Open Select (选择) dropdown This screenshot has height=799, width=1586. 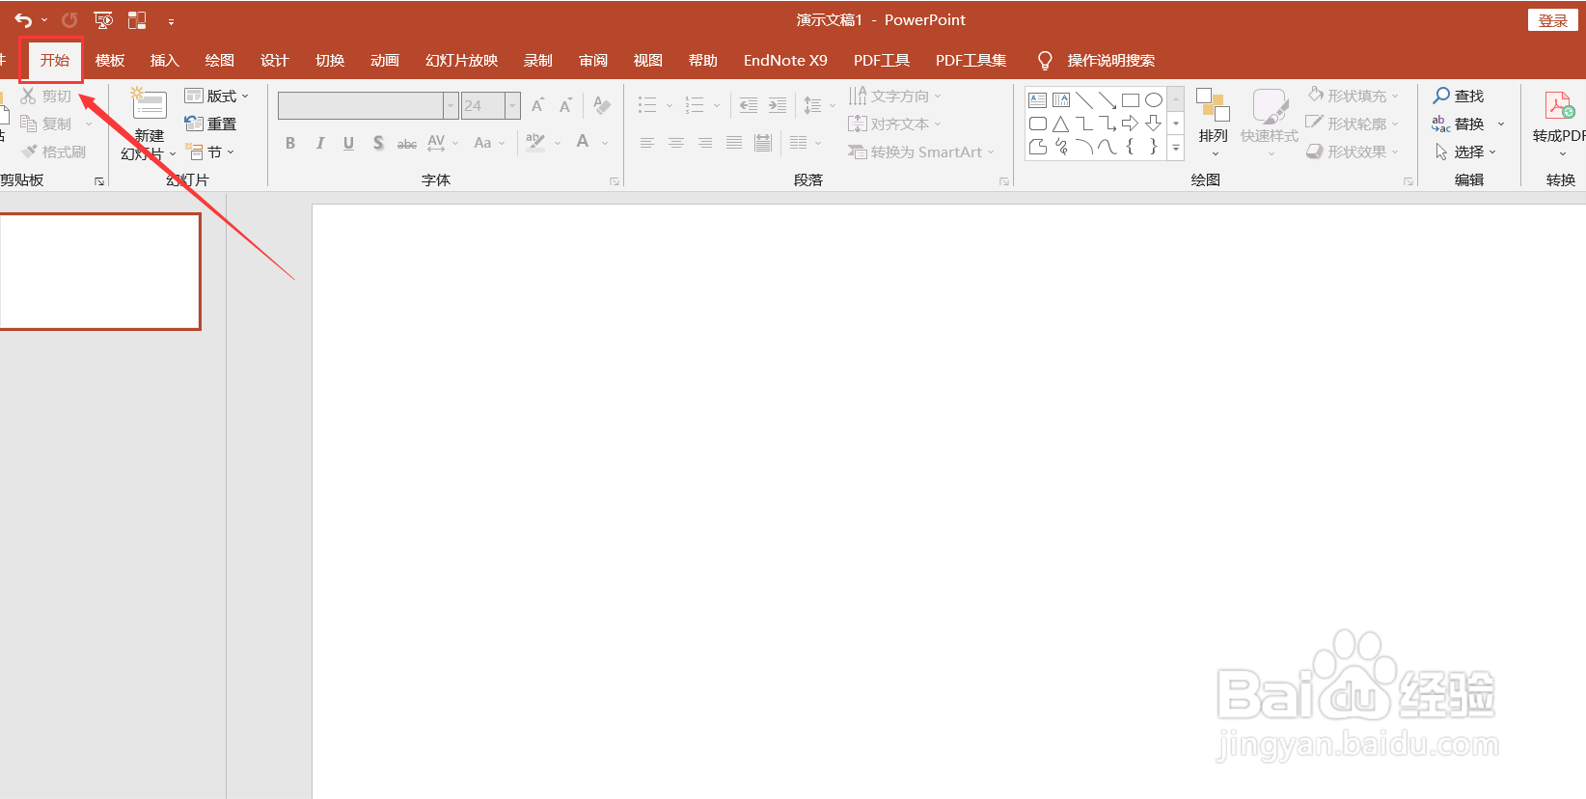[x=1465, y=152]
